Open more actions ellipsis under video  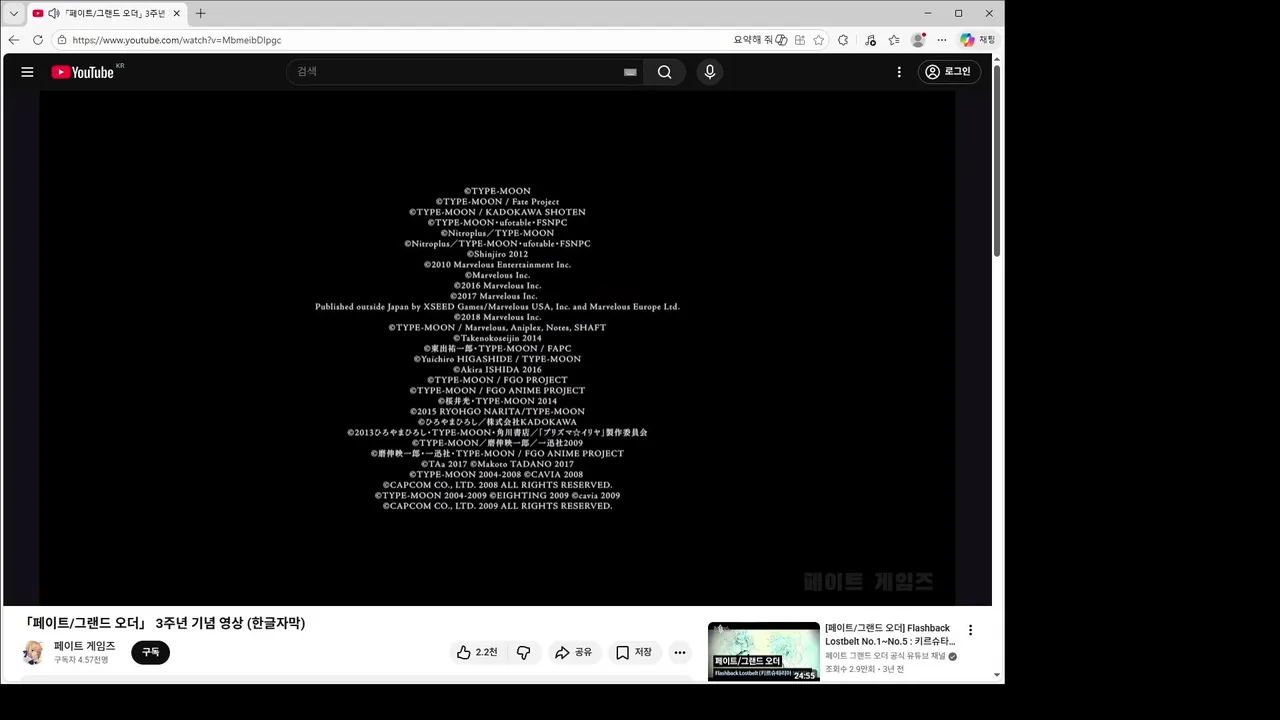pos(680,652)
